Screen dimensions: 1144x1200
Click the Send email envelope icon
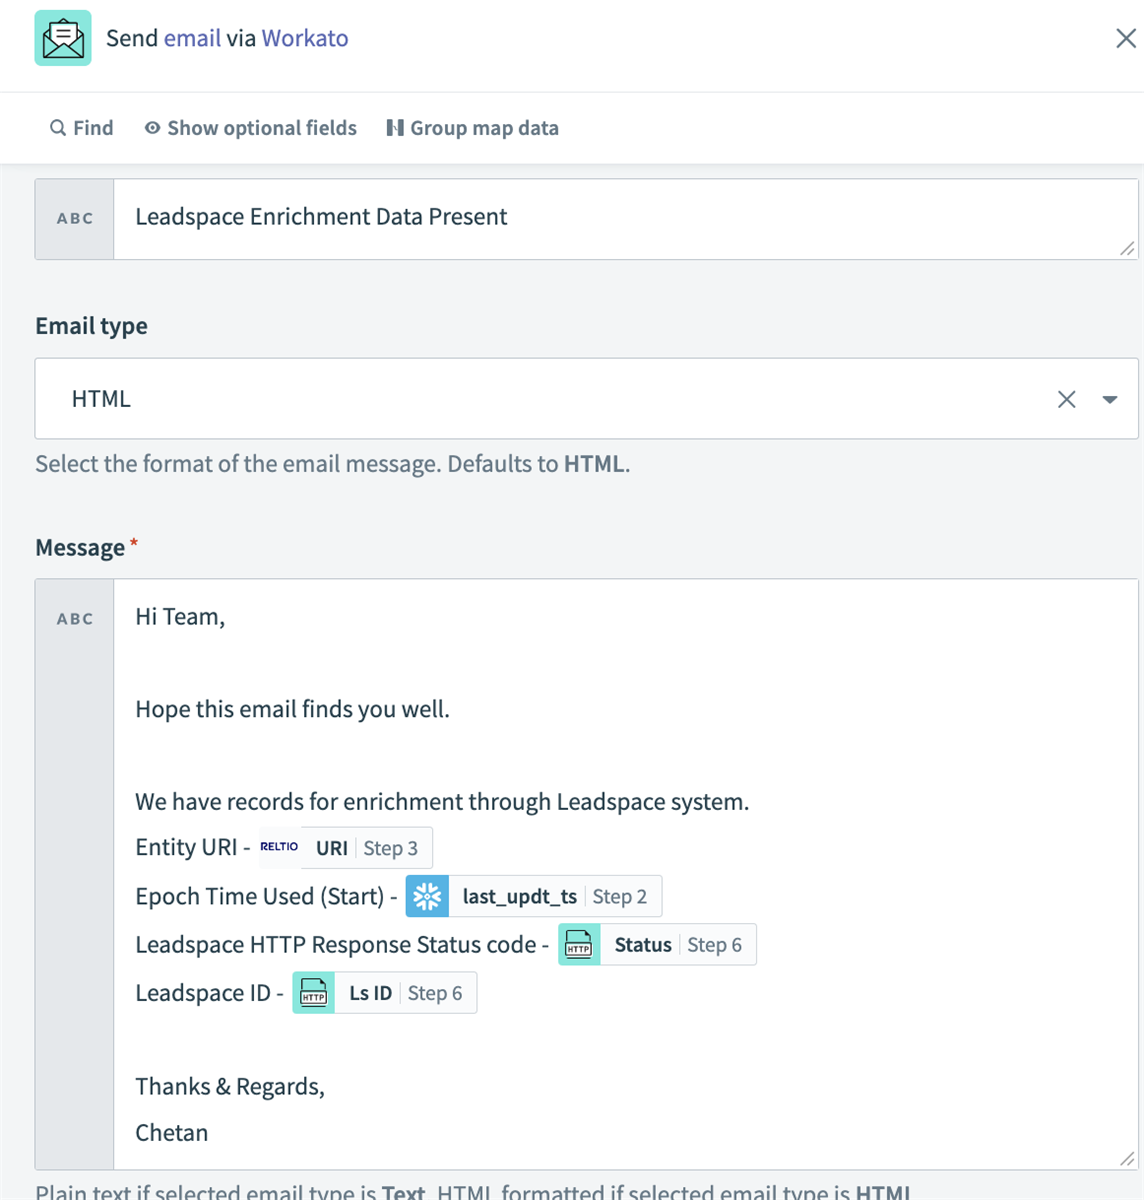(x=62, y=37)
